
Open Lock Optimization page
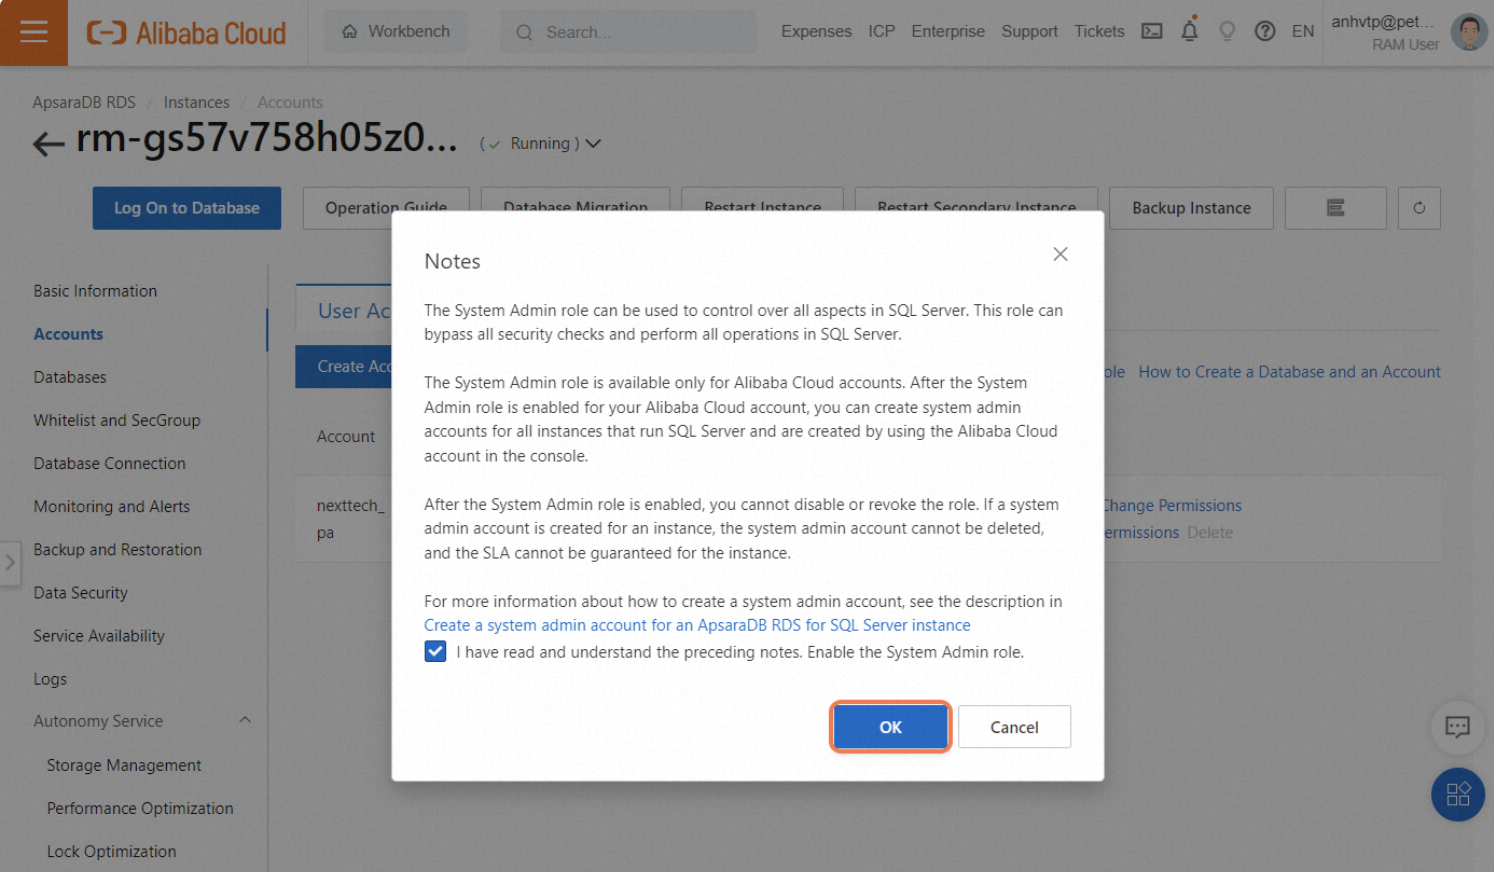(111, 851)
